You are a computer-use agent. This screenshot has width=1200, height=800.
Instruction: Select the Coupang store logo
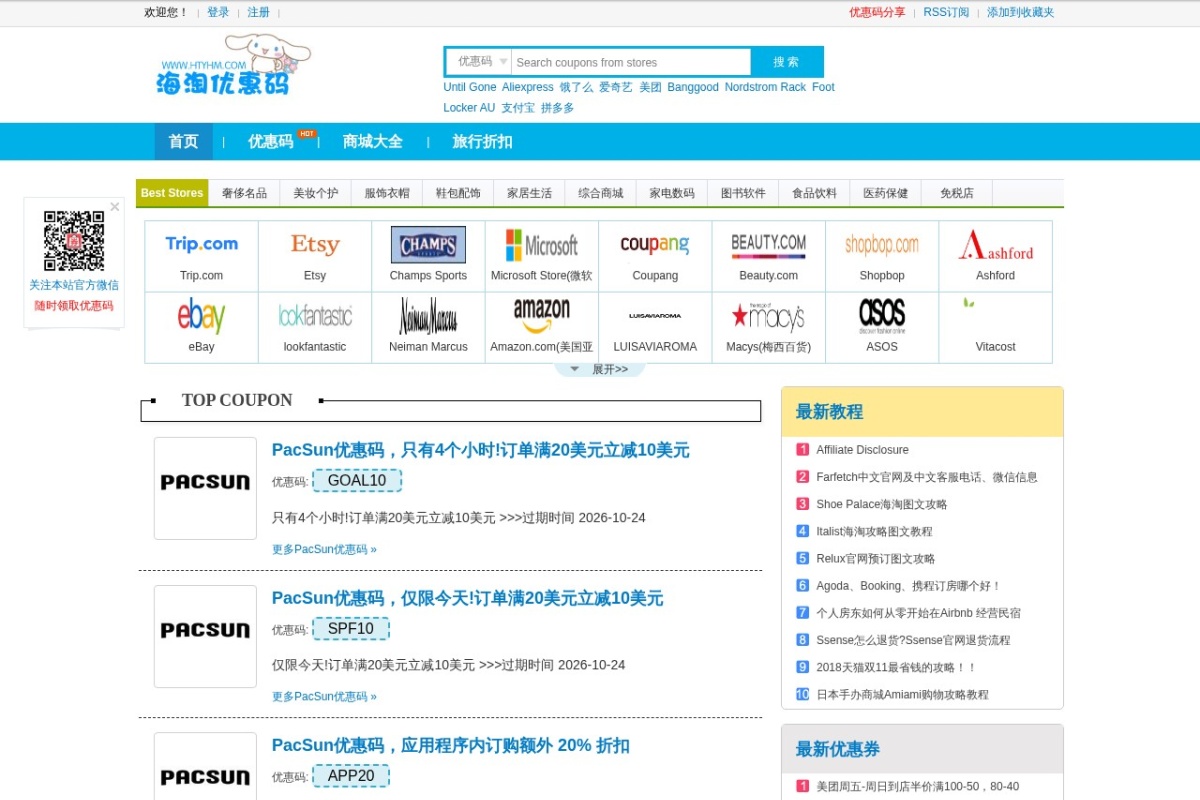pos(655,244)
